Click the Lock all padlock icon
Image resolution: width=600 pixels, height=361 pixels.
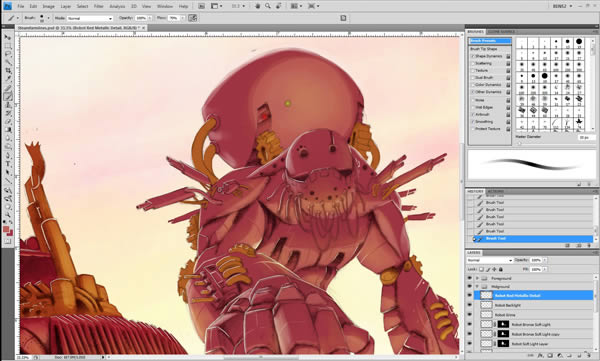pyautogui.click(x=501, y=270)
